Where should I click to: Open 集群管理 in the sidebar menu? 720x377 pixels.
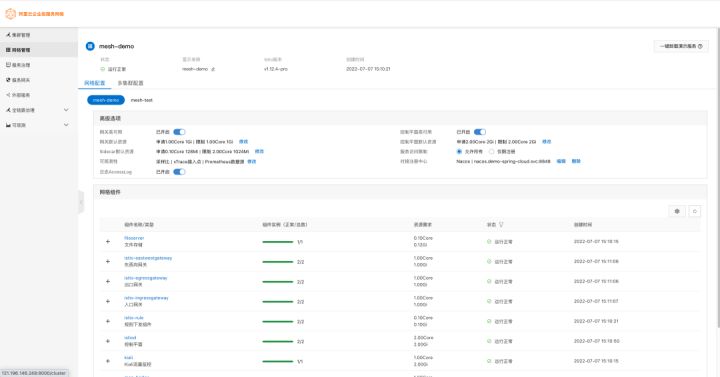[x=39, y=35]
